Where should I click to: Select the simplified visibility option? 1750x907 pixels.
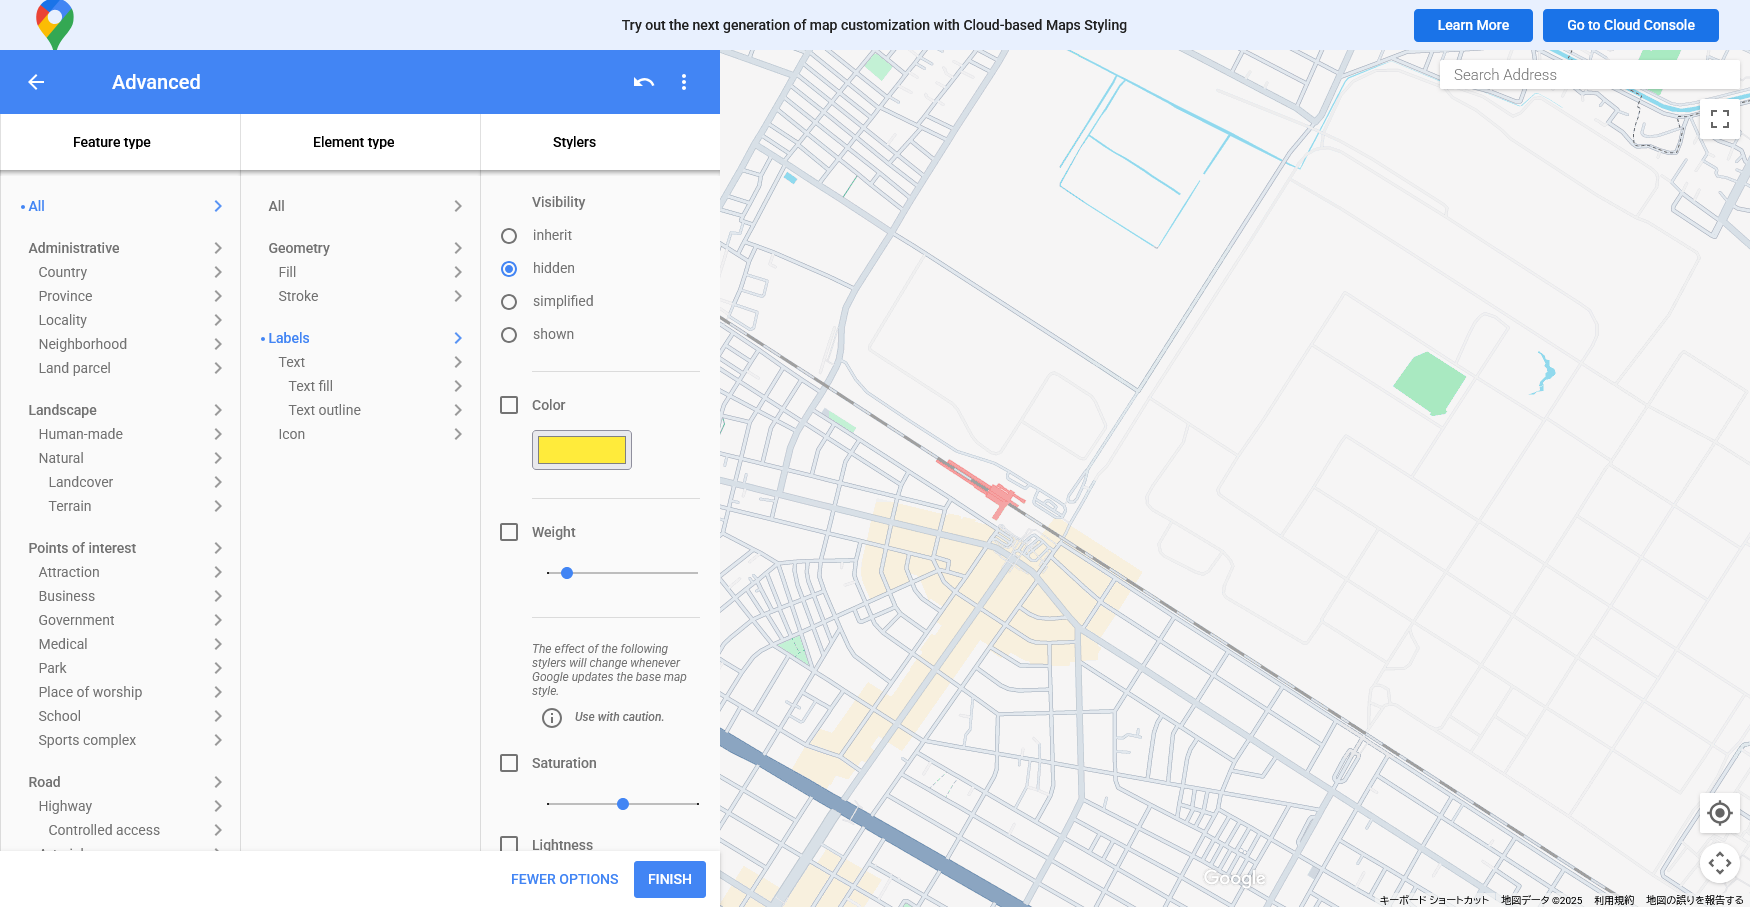click(x=509, y=302)
